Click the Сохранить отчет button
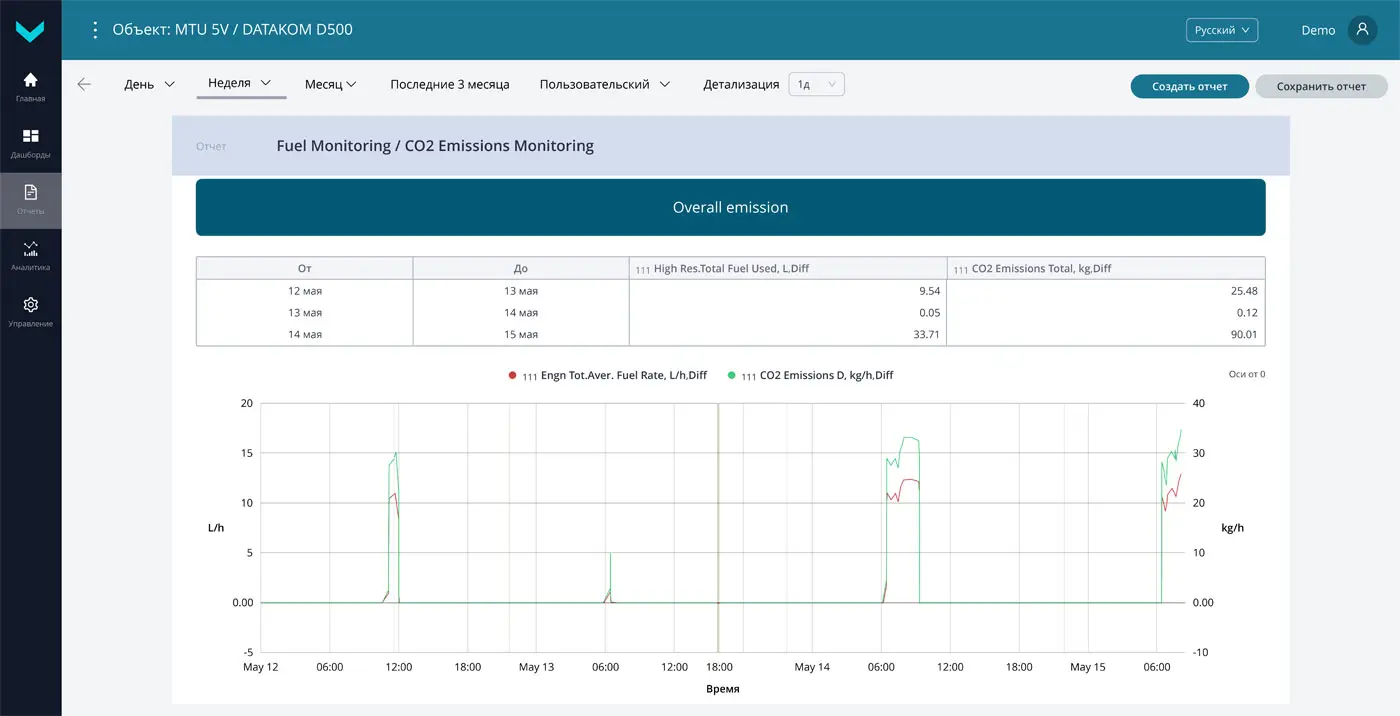The height and width of the screenshot is (716, 1400). click(1320, 86)
